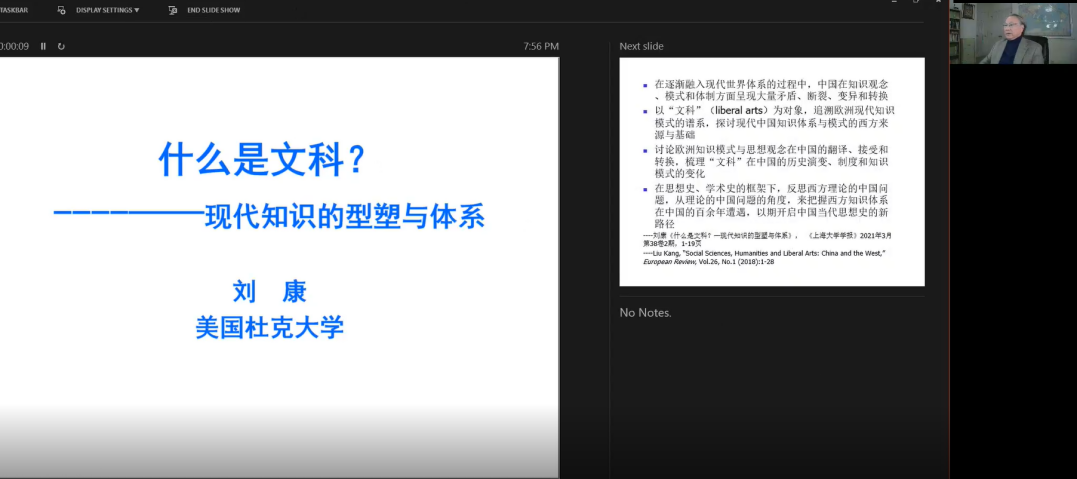Restart the slide show timer

tap(61, 46)
